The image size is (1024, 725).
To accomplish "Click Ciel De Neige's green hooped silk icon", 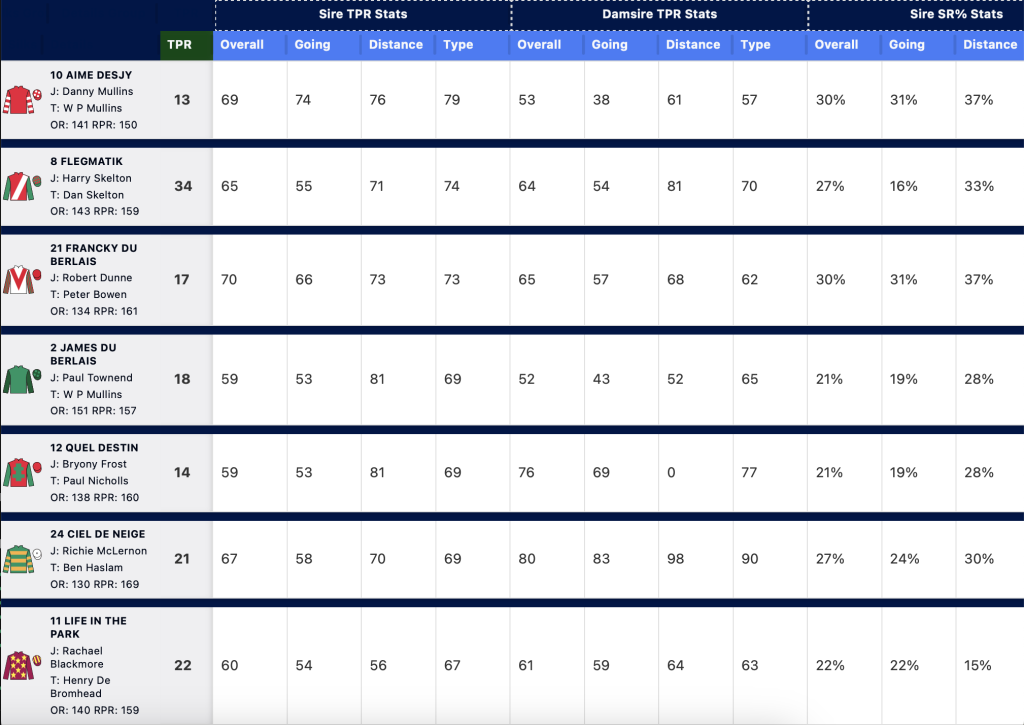I will (18, 559).
